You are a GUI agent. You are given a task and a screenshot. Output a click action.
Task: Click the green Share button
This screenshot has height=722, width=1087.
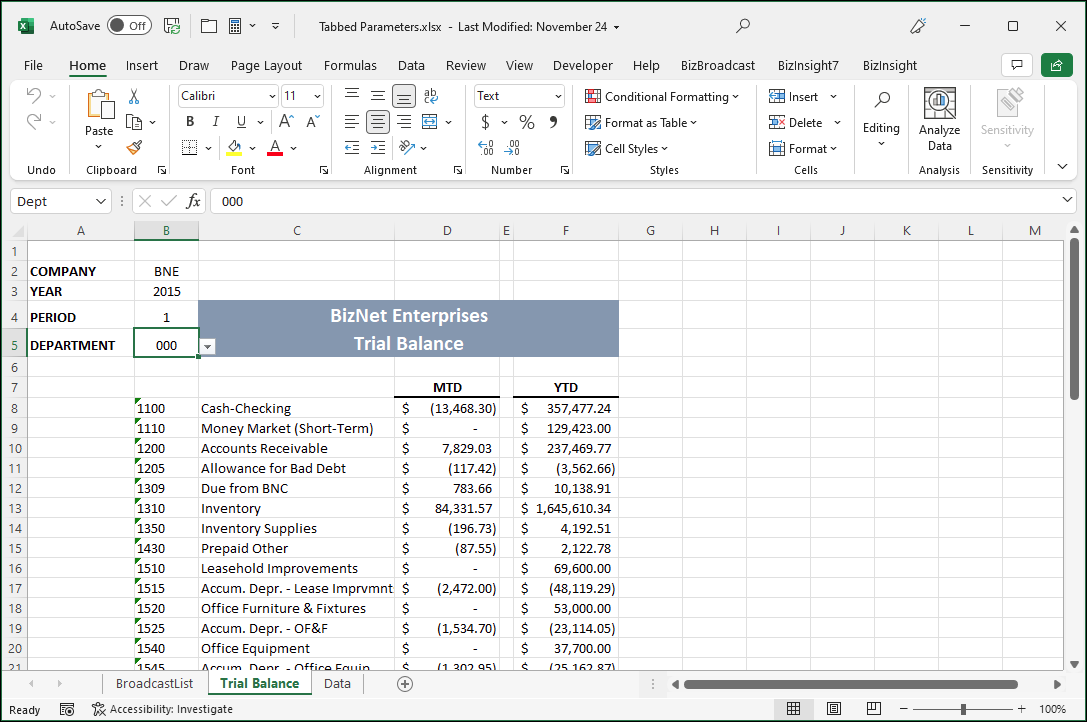[x=1056, y=65]
